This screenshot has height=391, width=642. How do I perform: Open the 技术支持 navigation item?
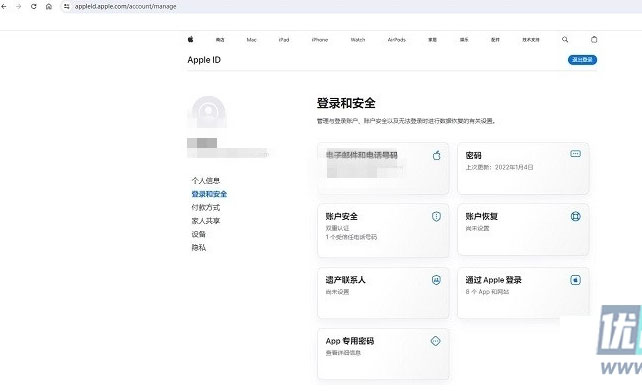531,40
